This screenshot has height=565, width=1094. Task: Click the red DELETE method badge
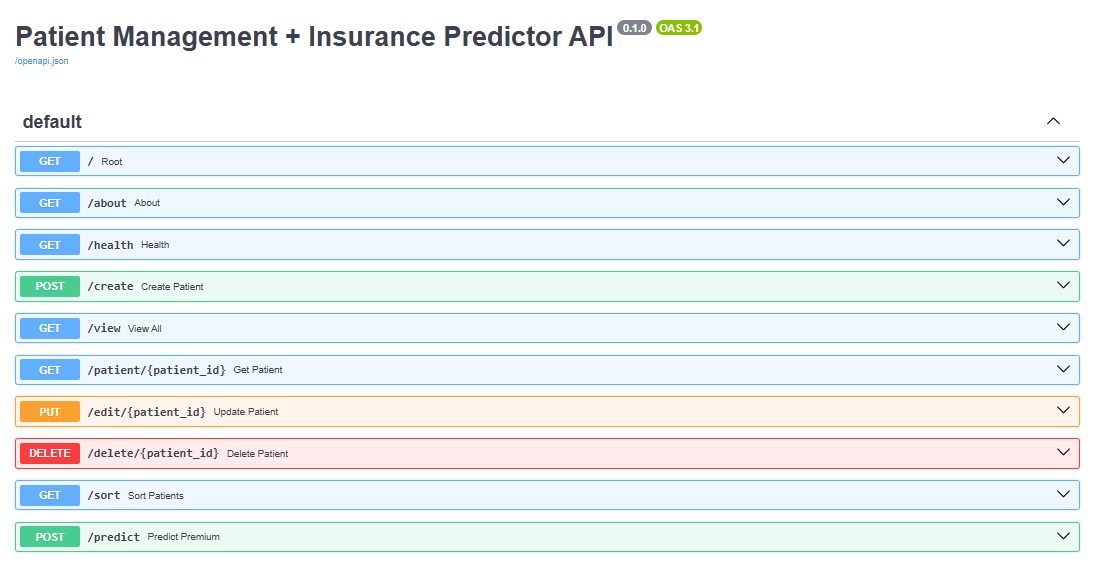click(x=50, y=454)
